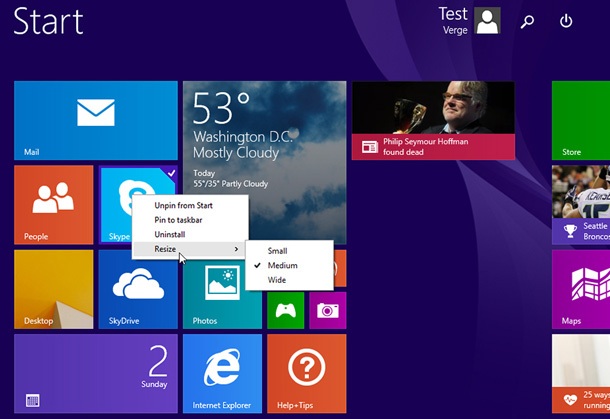Open the Health & Fitness tile
Screen dimensions: 610x419
(581, 373)
